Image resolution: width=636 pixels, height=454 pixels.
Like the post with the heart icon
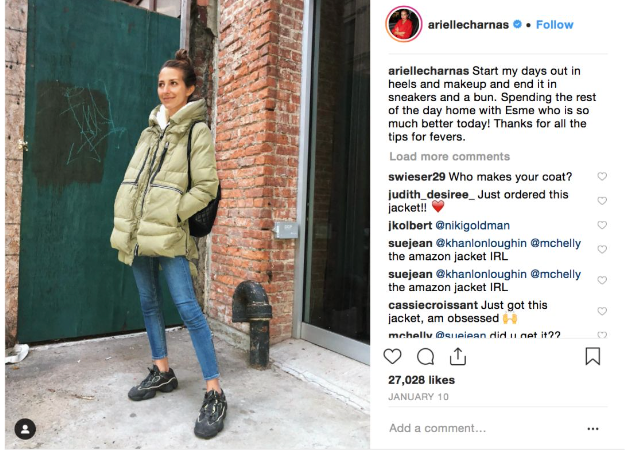(x=392, y=357)
